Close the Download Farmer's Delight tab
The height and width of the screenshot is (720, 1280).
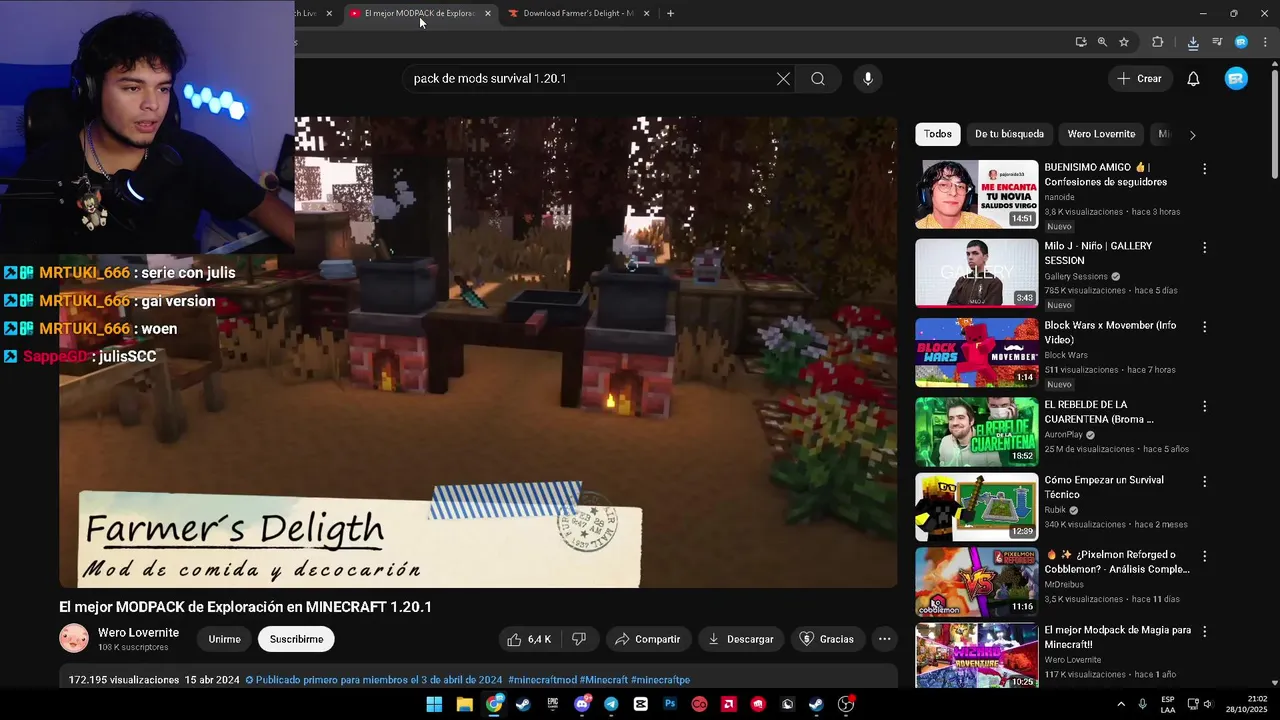tap(646, 13)
